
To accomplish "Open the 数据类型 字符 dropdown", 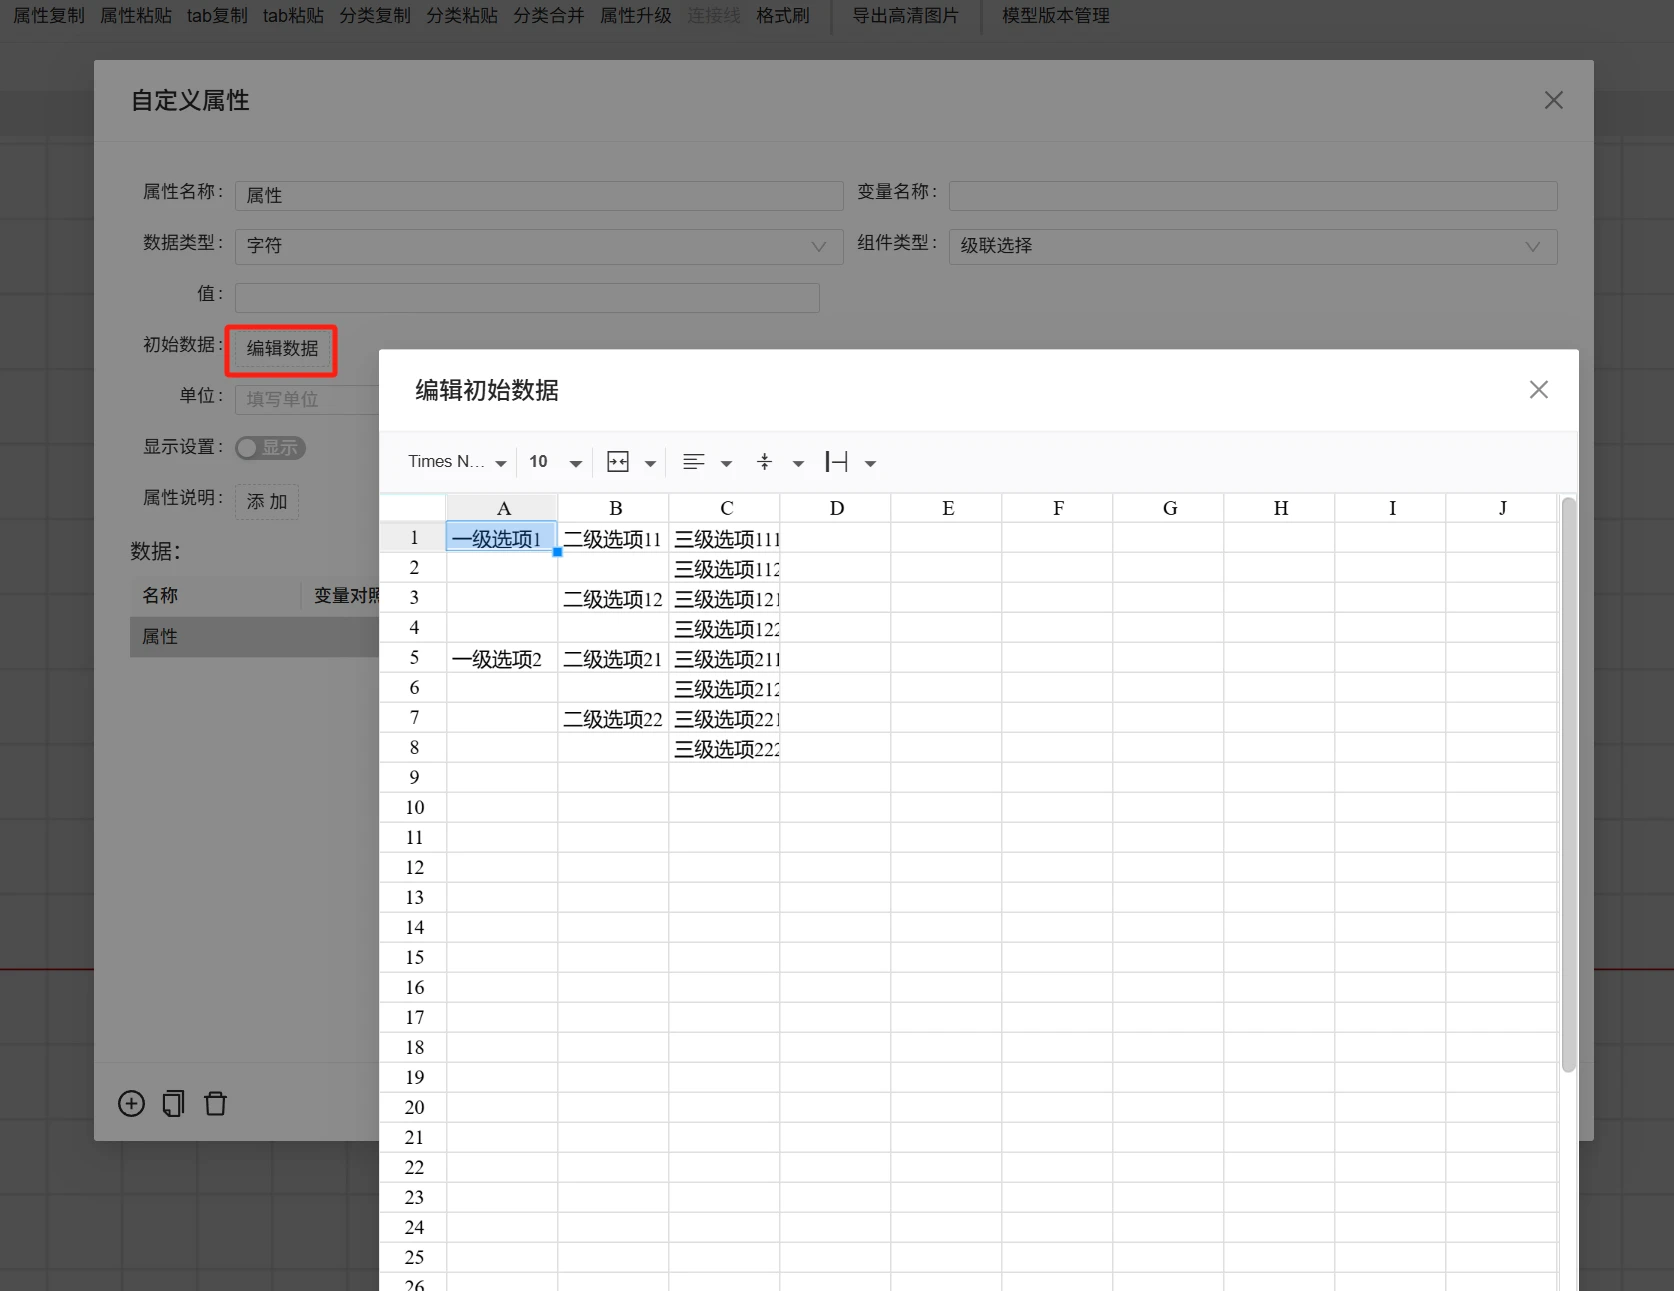I will (x=538, y=246).
